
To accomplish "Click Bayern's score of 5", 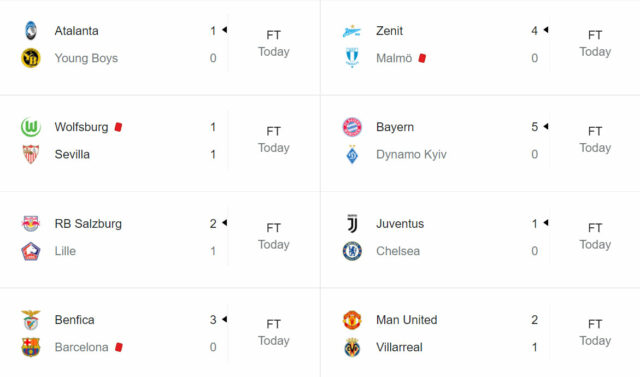I will tap(534, 127).
